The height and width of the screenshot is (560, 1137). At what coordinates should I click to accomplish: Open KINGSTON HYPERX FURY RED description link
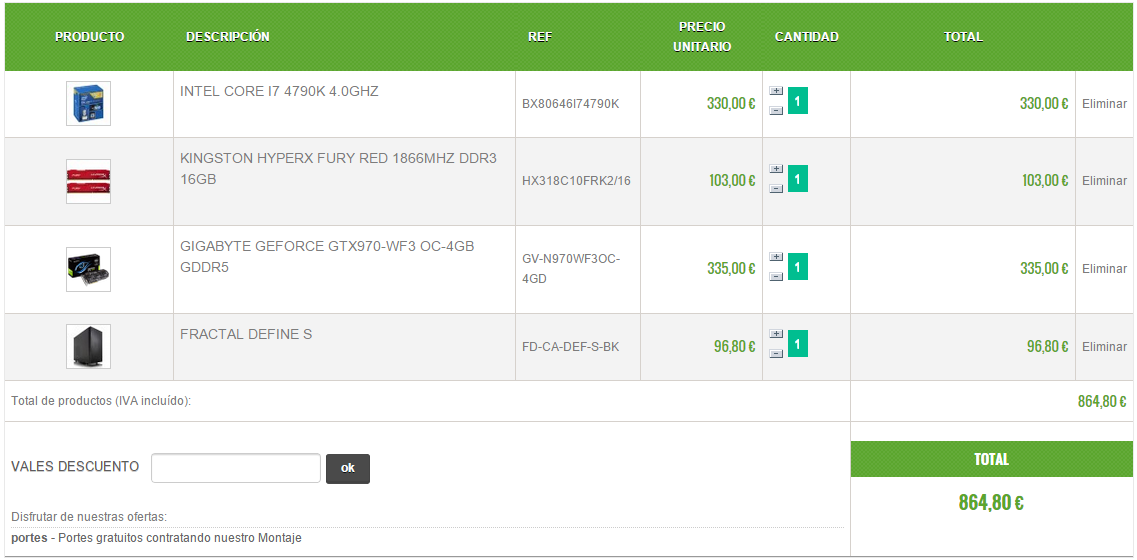pos(339,169)
